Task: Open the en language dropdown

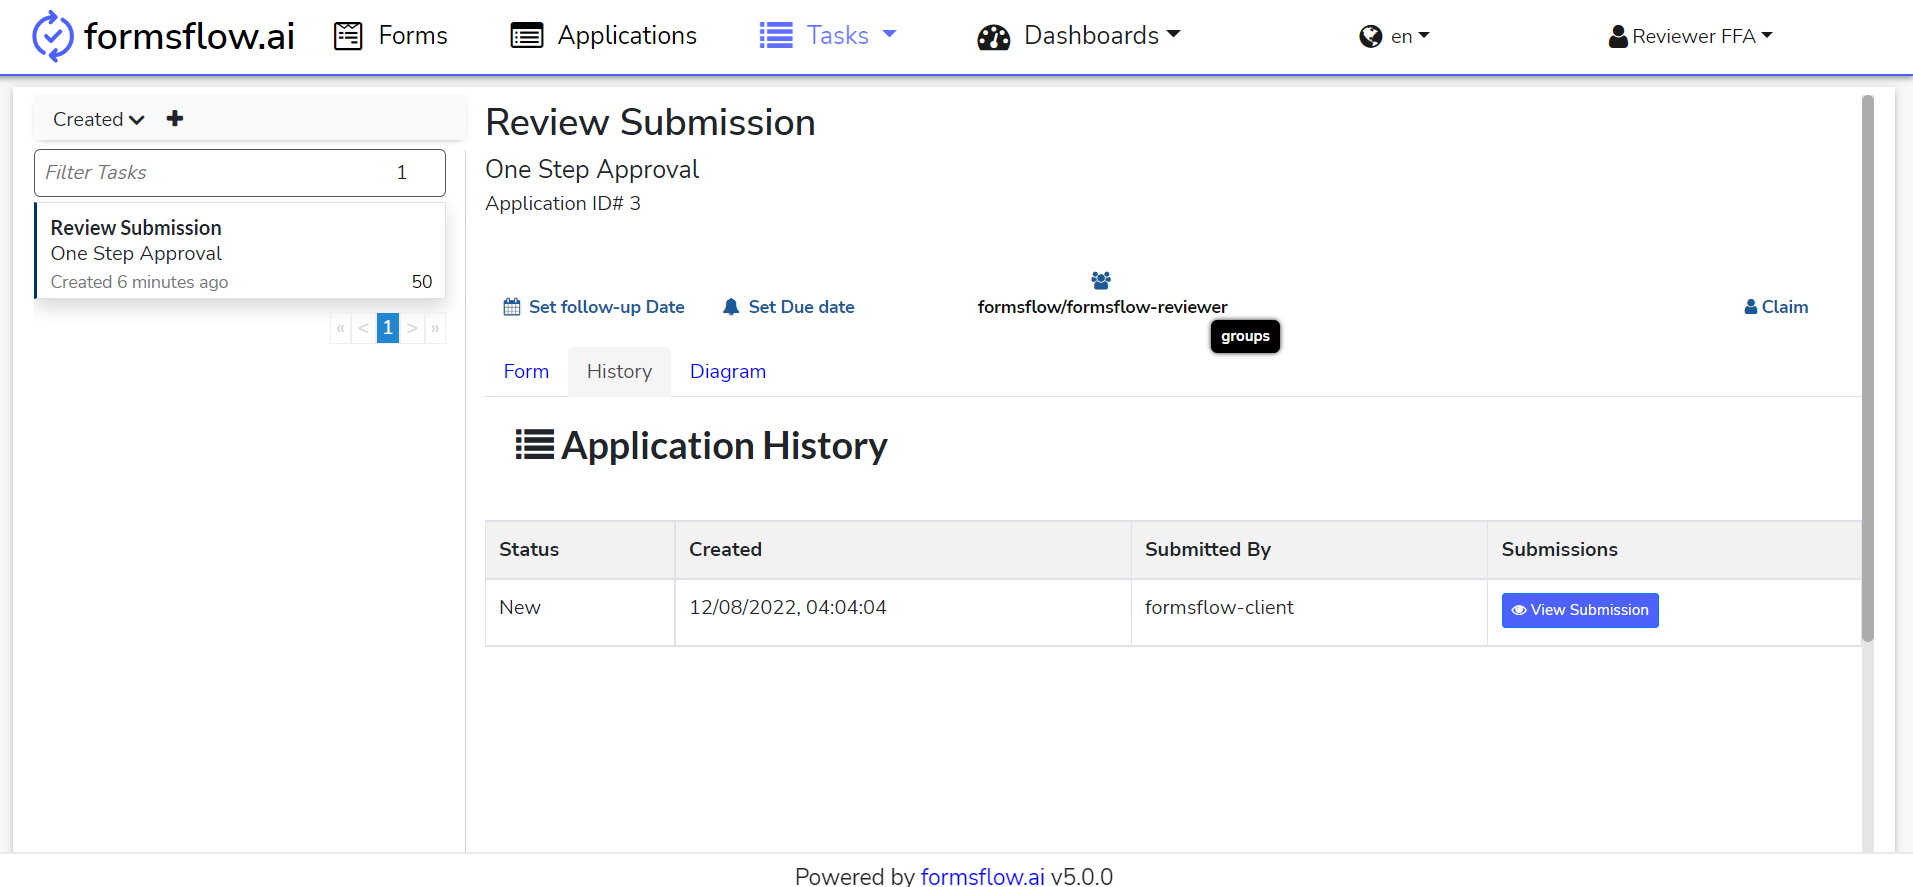Action: coord(1395,37)
